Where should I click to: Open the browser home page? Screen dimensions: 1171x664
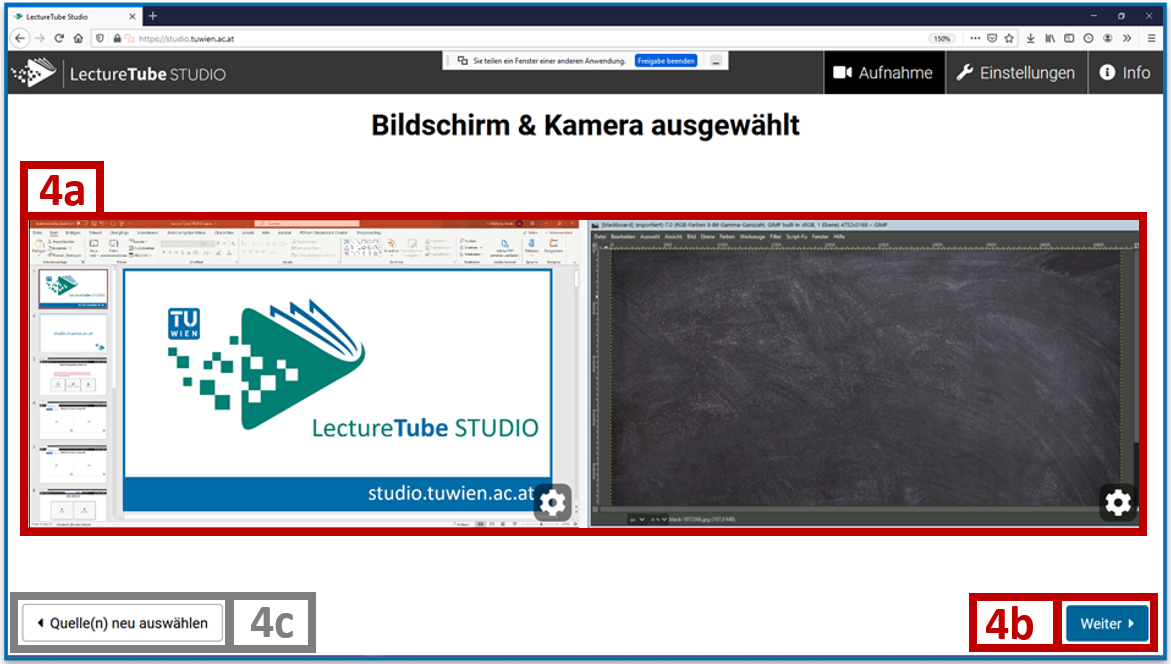[78, 38]
